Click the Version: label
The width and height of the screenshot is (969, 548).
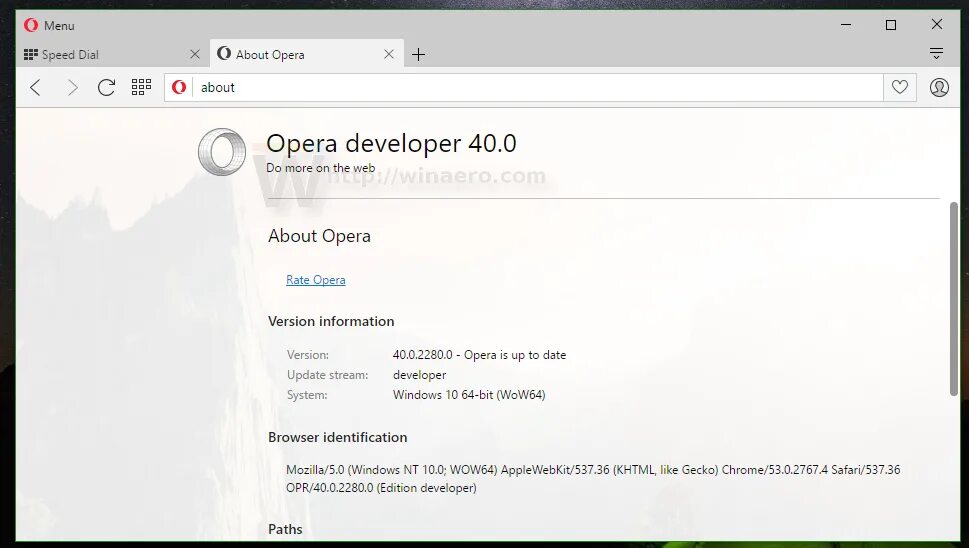coord(308,355)
